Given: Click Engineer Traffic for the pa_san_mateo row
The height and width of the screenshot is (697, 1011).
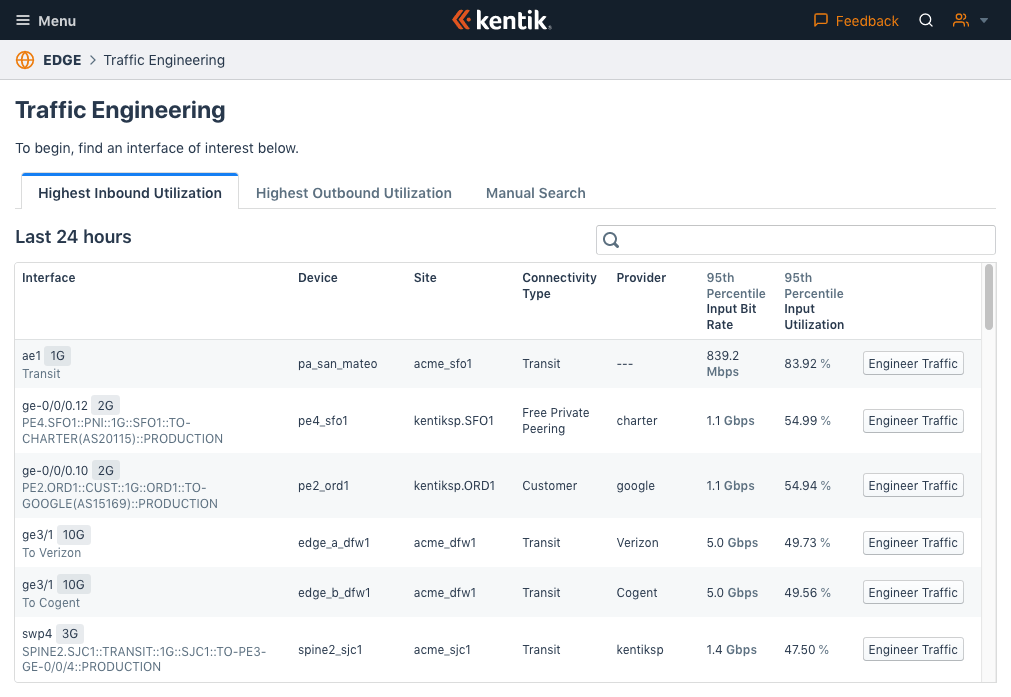Looking at the screenshot, I should (x=912, y=363).
